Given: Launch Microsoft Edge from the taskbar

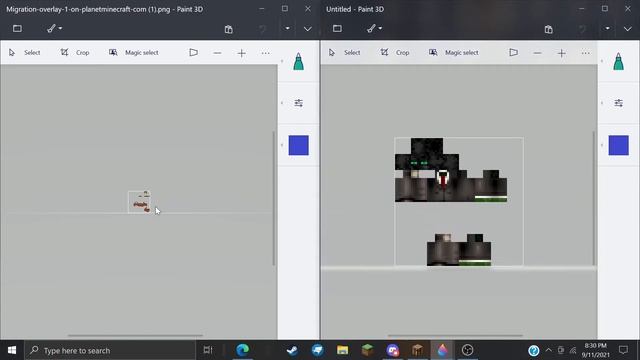Looking at the screenshot, I should click(x=243, y=350).
